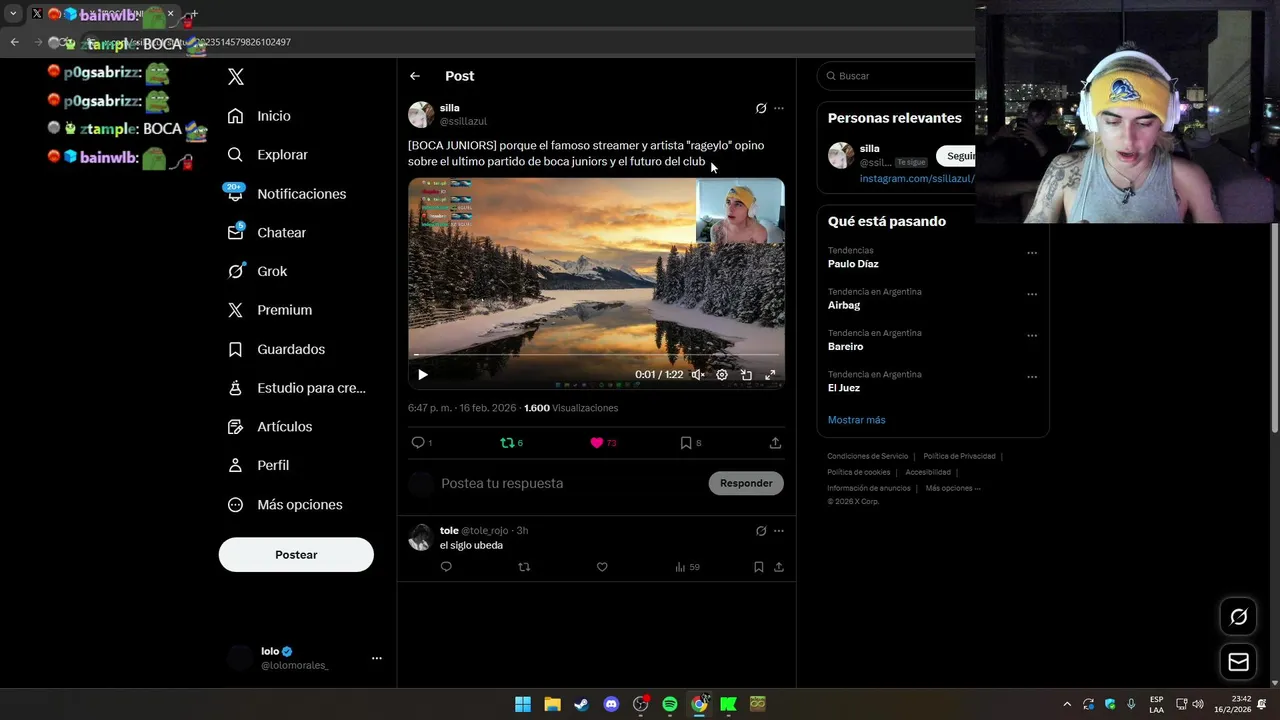Open Premium in sidebar
The image size is (1280, 720).
[x=269, y=310]
